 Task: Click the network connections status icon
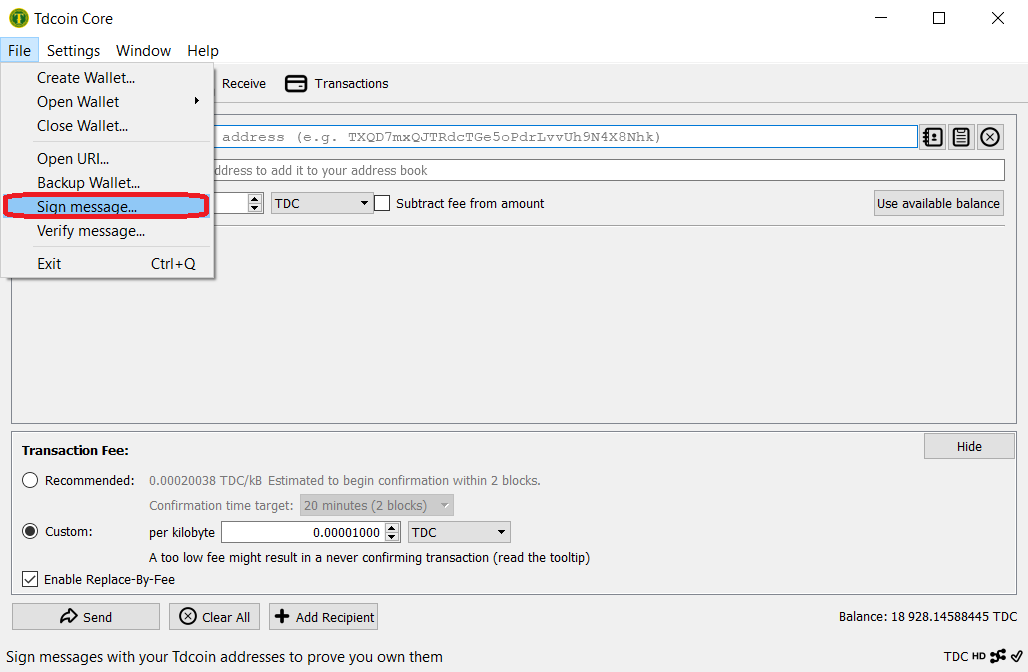[998, 657]
